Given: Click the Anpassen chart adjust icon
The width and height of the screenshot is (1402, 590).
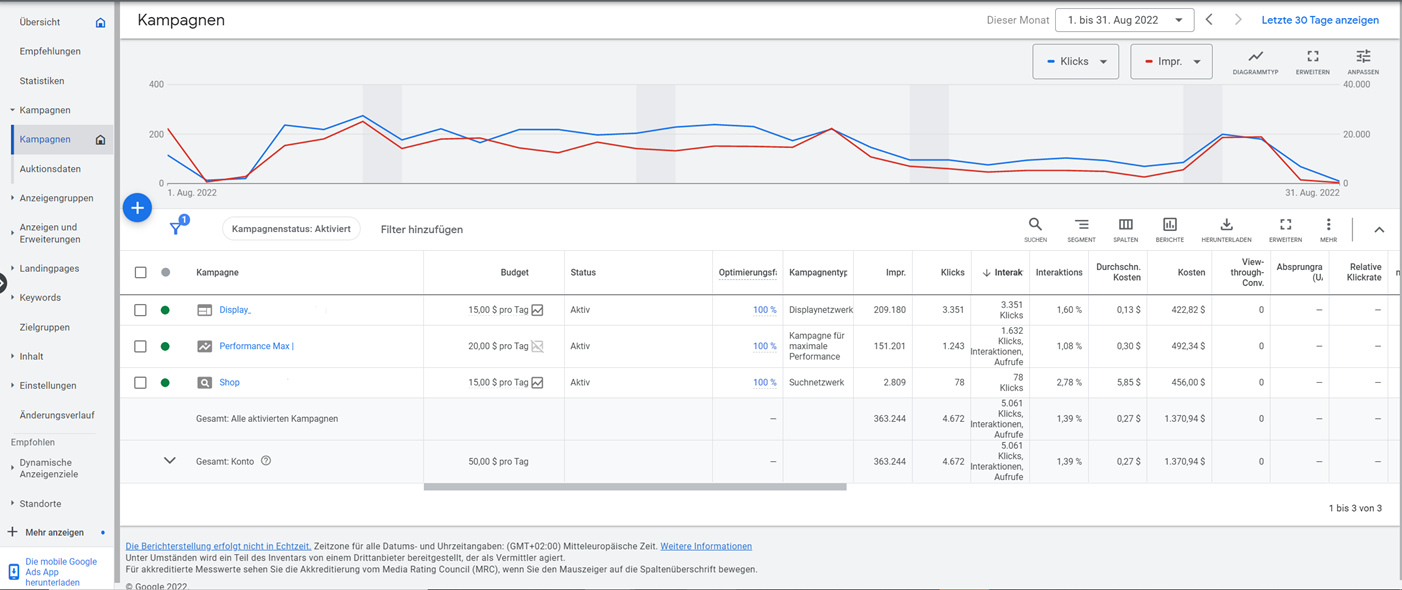Looking at the screenshot, I should 1363,60.
